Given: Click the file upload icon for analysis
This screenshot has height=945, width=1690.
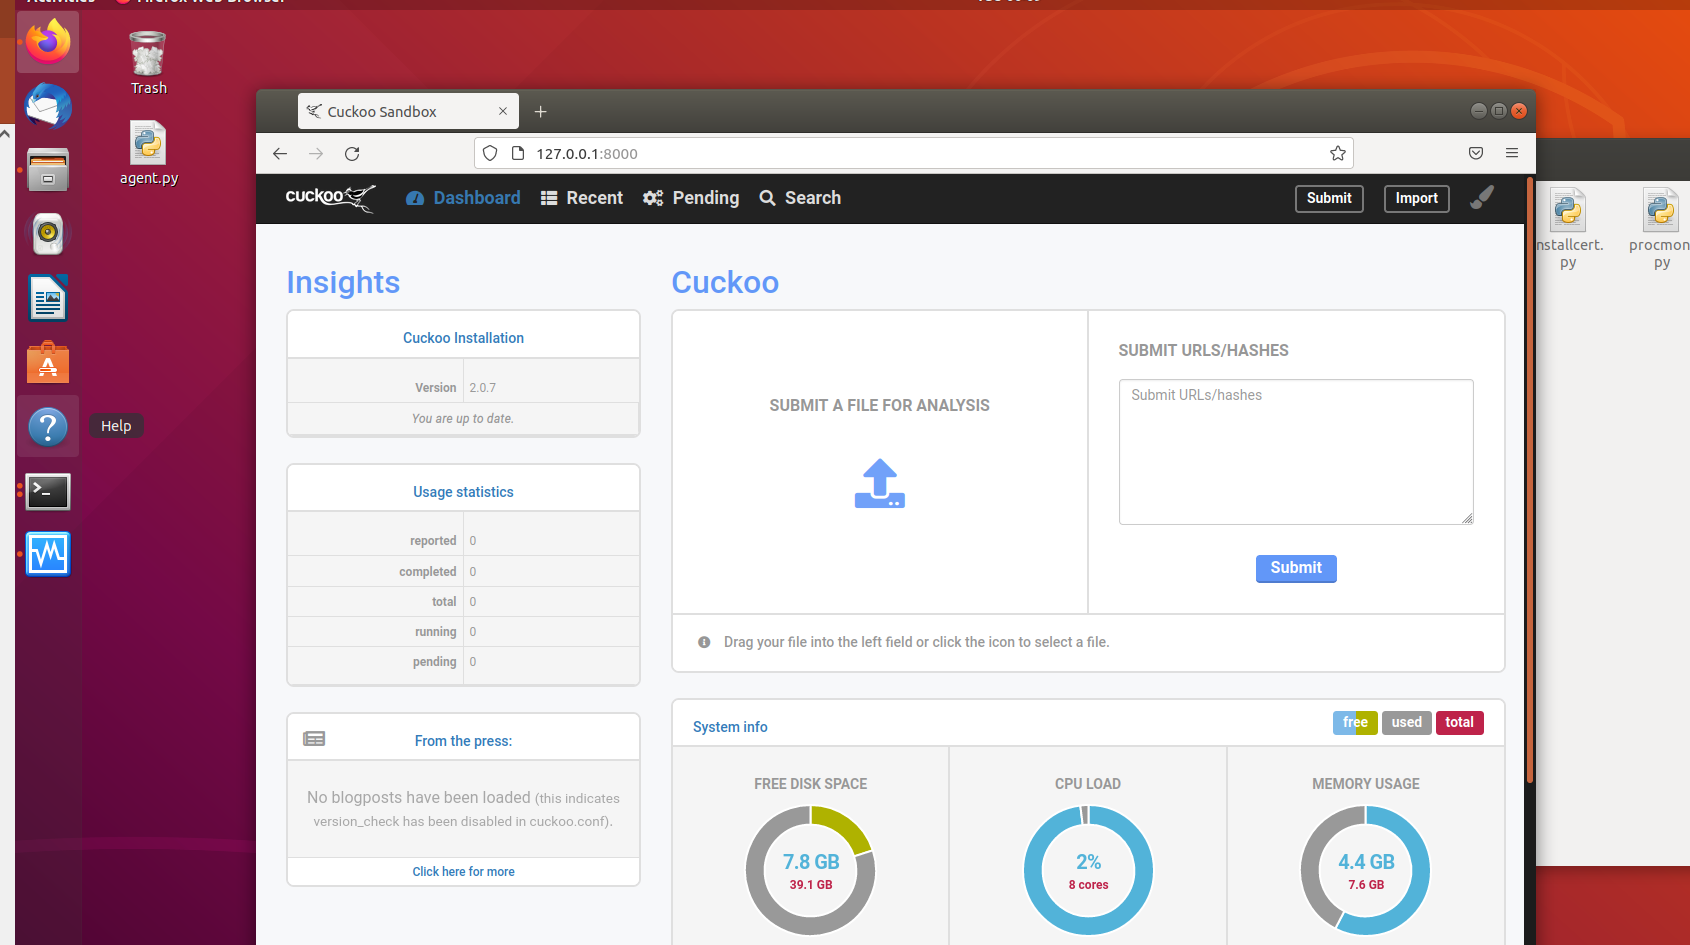Looking at the screenshot, I should 879,483.
